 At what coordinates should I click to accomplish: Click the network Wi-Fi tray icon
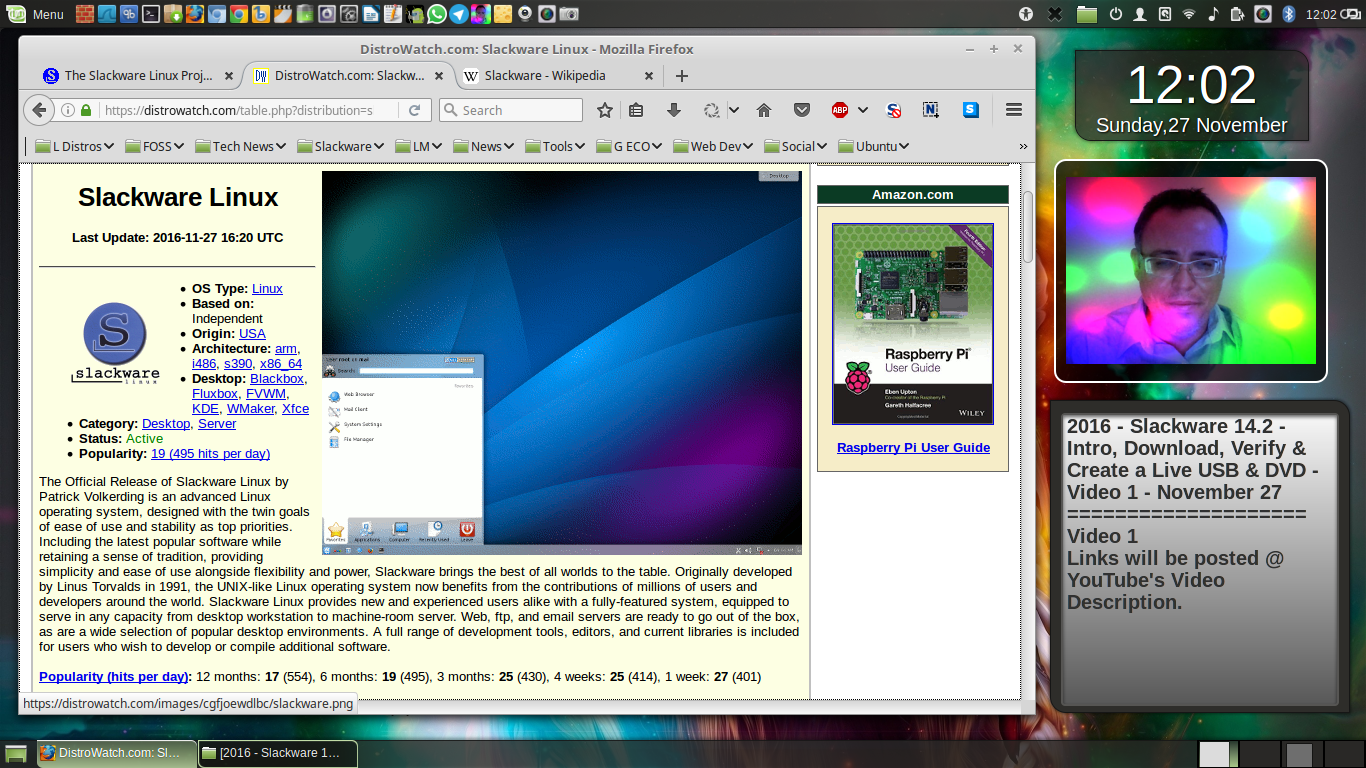click(x=1188, y=14)
